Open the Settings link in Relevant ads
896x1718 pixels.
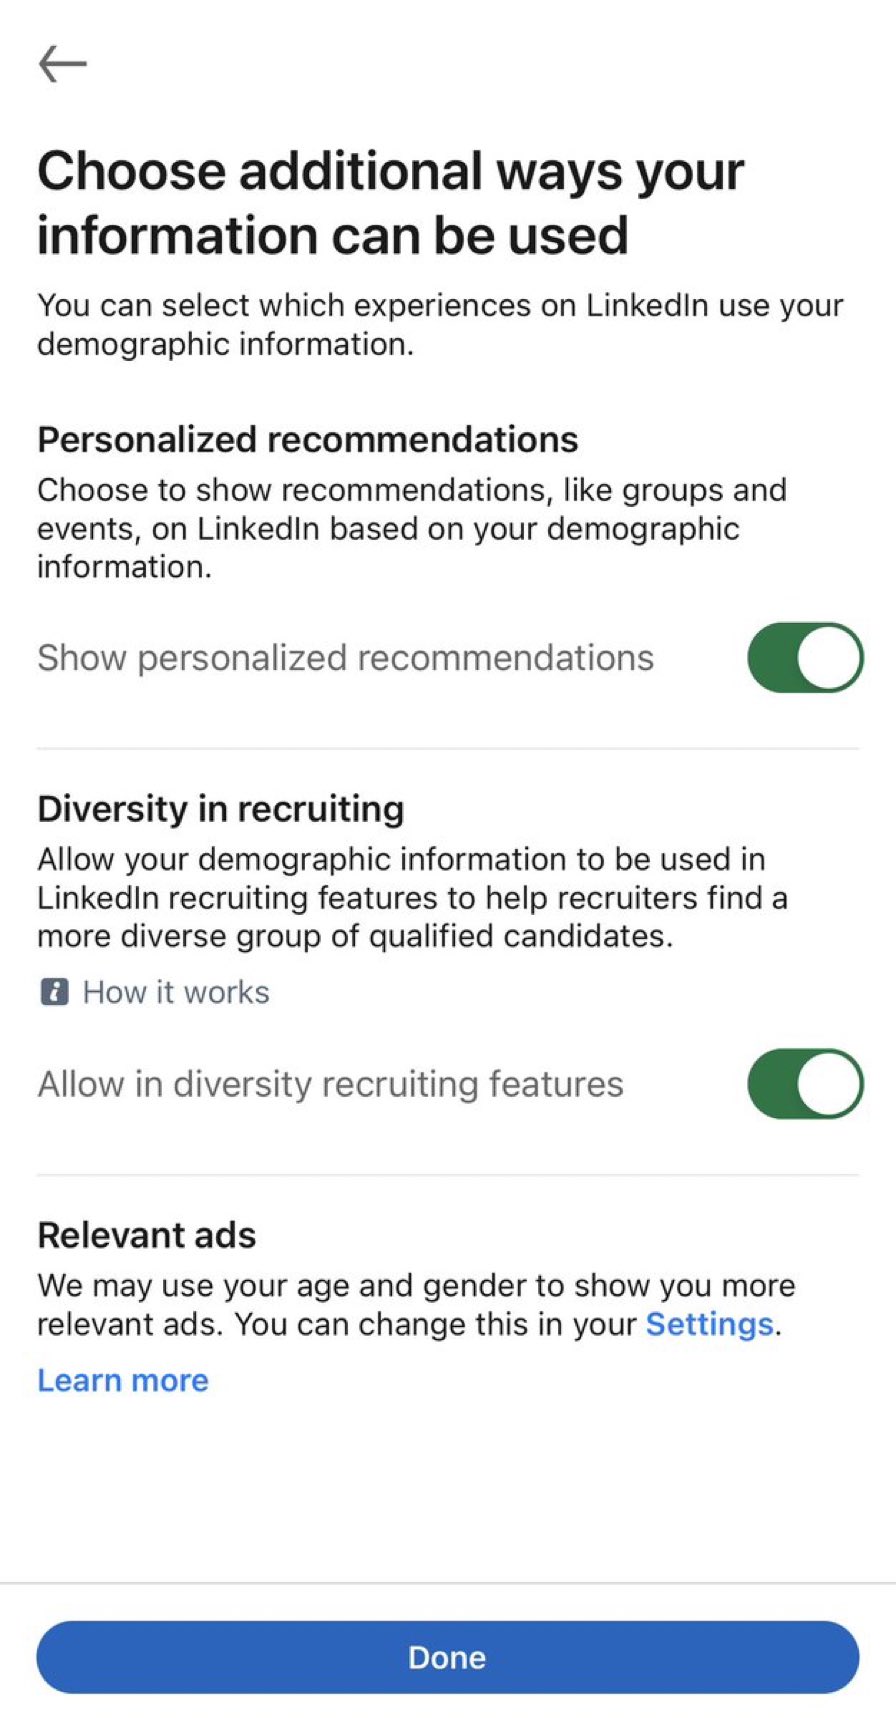point(709,1324)
